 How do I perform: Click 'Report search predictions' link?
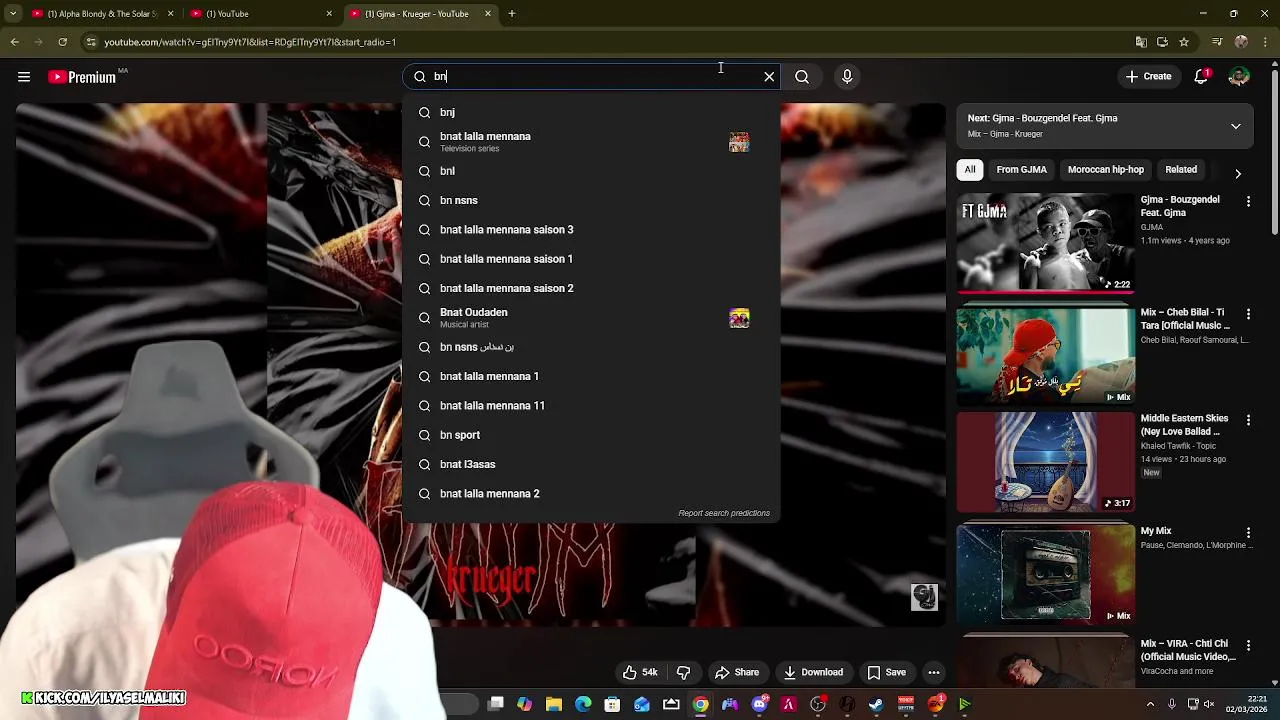point(724,513)
